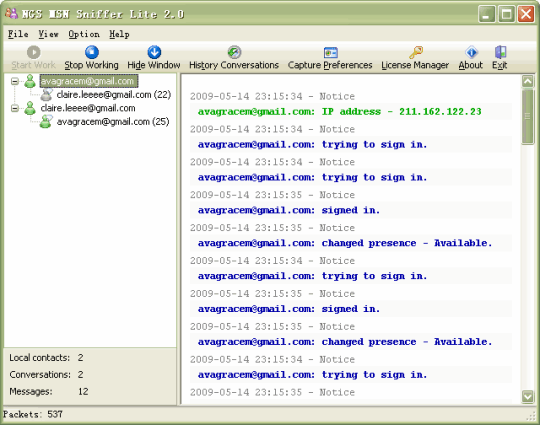Click the Capture Preferences window icon
The height and width of the screenshot is (425, 540).
[x=331, y=52]
